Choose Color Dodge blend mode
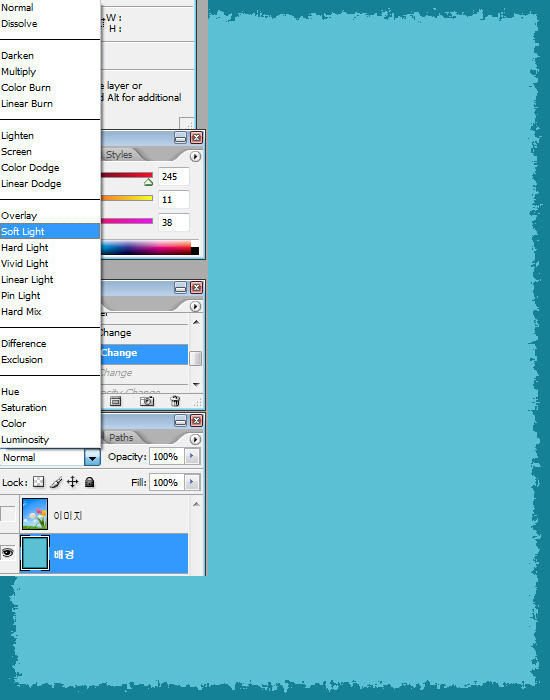This screenshot has width=550, height=700. click(x=30, y=167)
